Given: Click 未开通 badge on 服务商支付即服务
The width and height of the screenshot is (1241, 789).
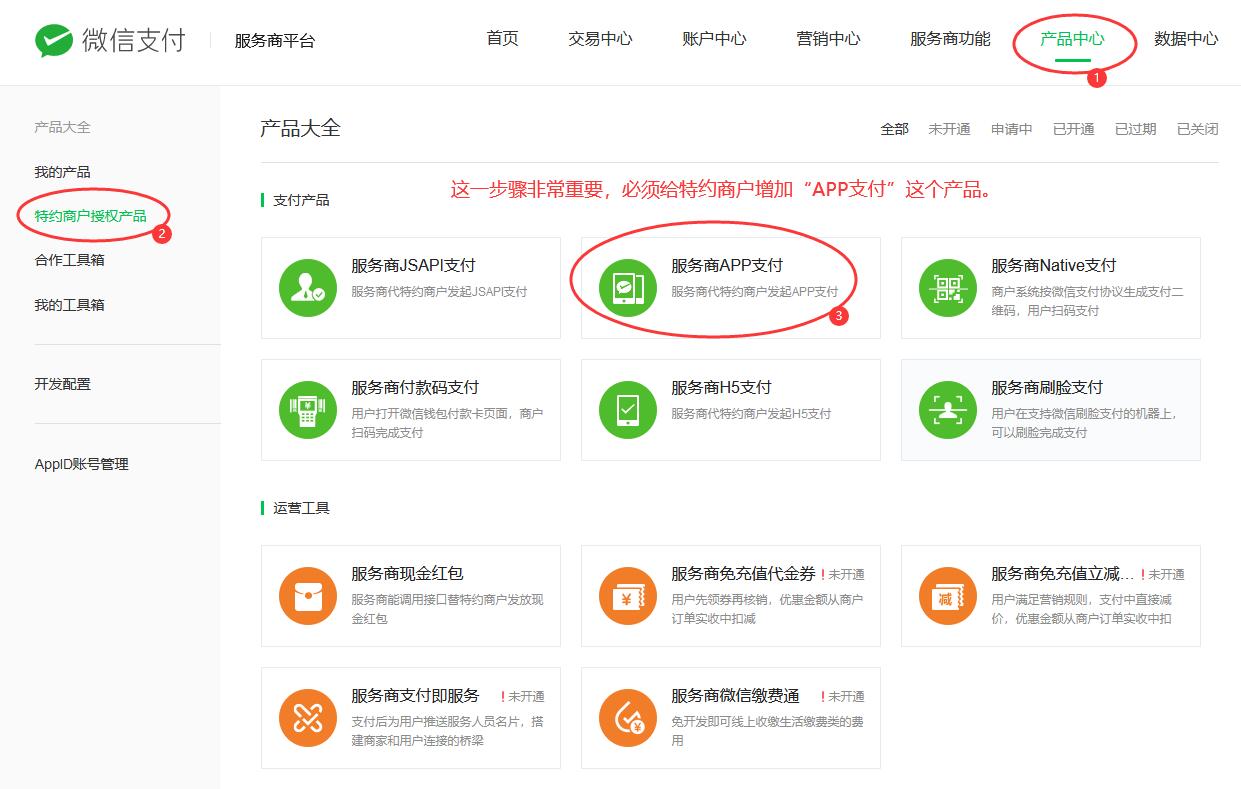Looking at the screenshot, I should 523,697.
